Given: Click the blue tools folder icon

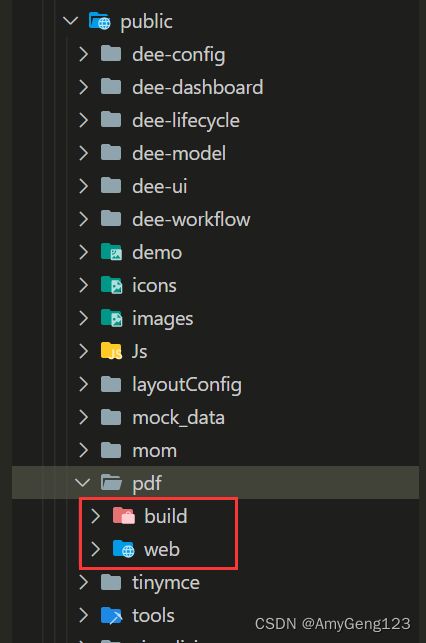Looking at the screenshot, I should tap(112, 615).
